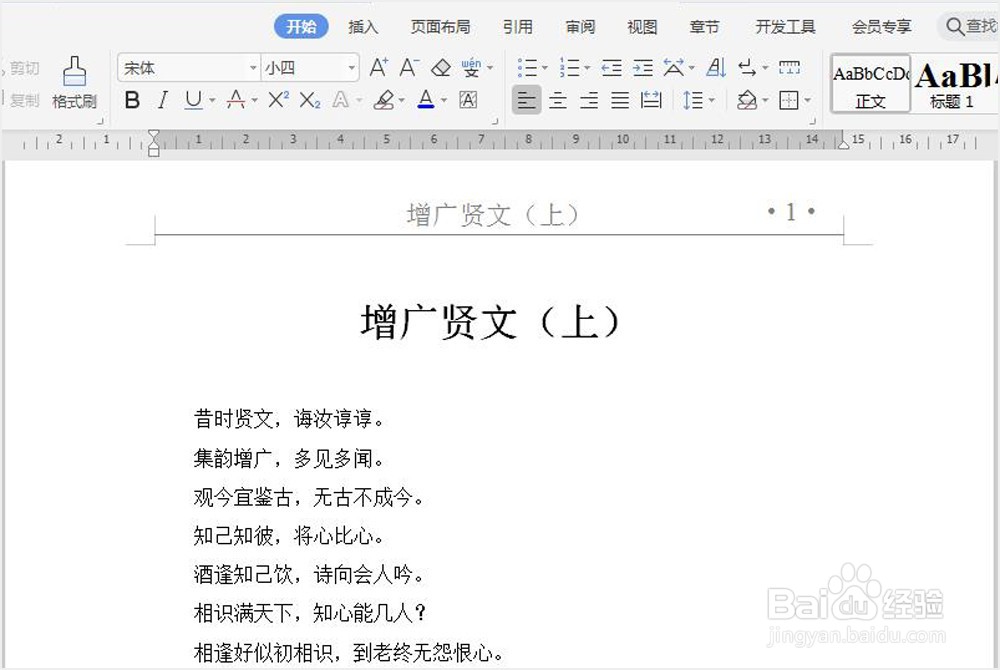The height and width of the screenshot is (670, 1000).
Task: Open the font name 宋体 dropdown
Action: tap(253, 68)
